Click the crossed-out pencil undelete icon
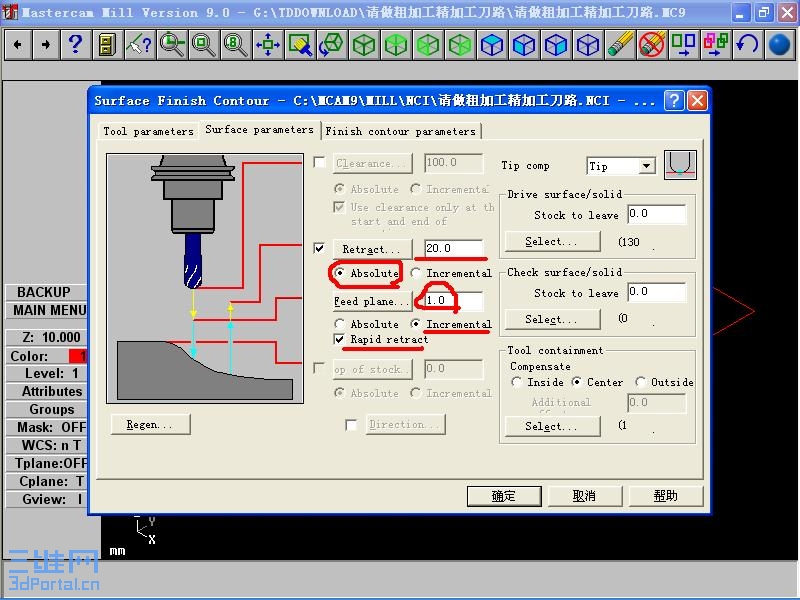Image resolution: width=800 pixels, height=600 pixels. (x=652, y=44)
